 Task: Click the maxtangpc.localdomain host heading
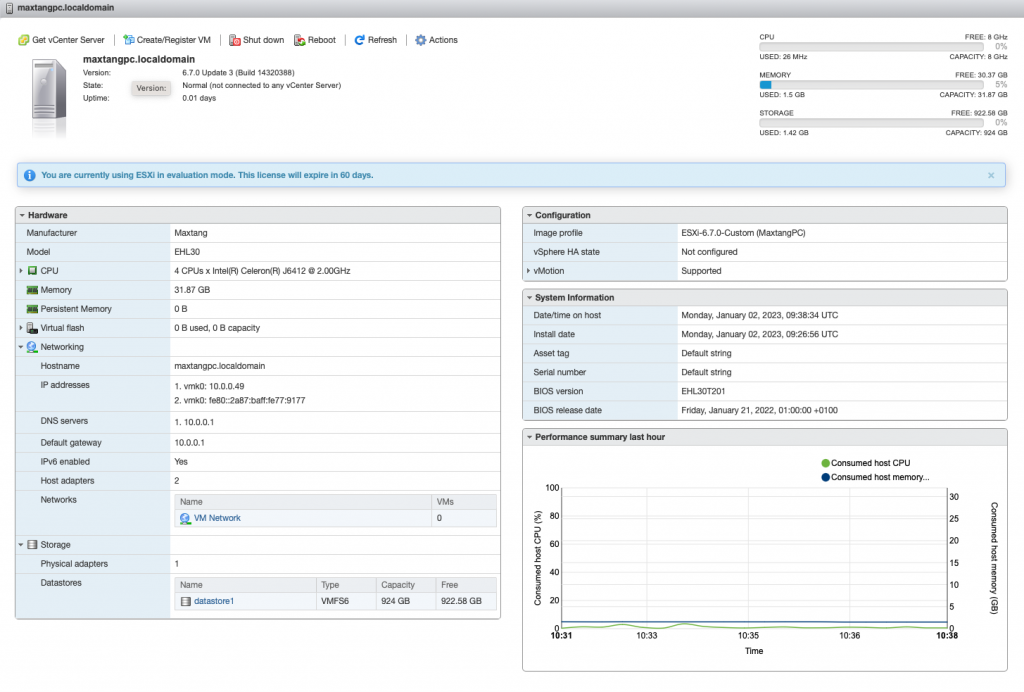(139, 59)
